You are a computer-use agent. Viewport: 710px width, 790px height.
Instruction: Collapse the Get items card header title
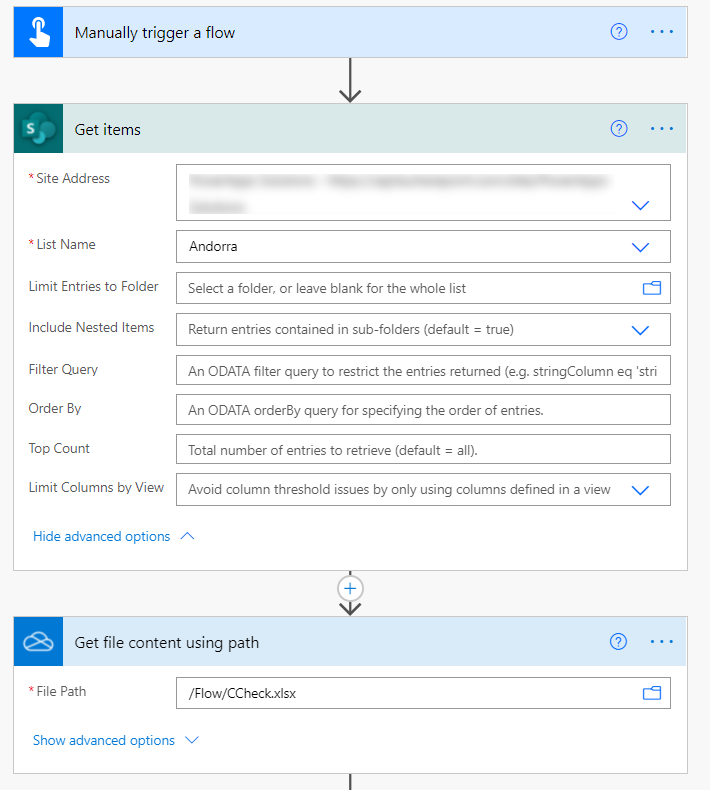pos(107,129)
